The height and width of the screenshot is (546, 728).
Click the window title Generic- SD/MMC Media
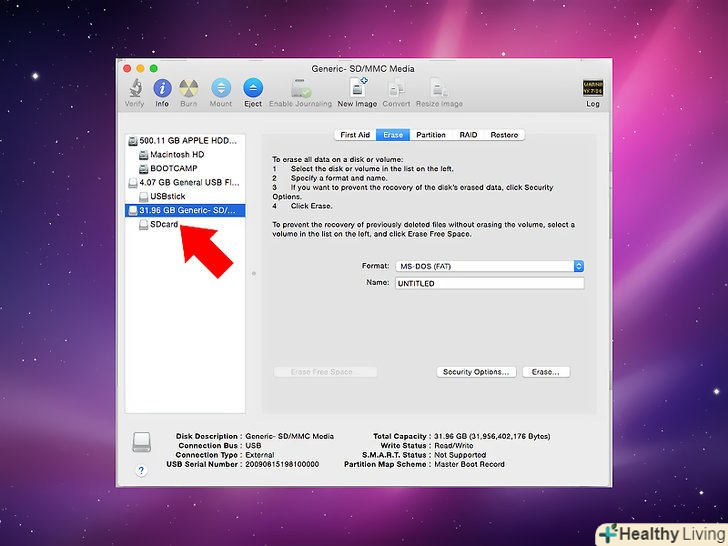363,69
